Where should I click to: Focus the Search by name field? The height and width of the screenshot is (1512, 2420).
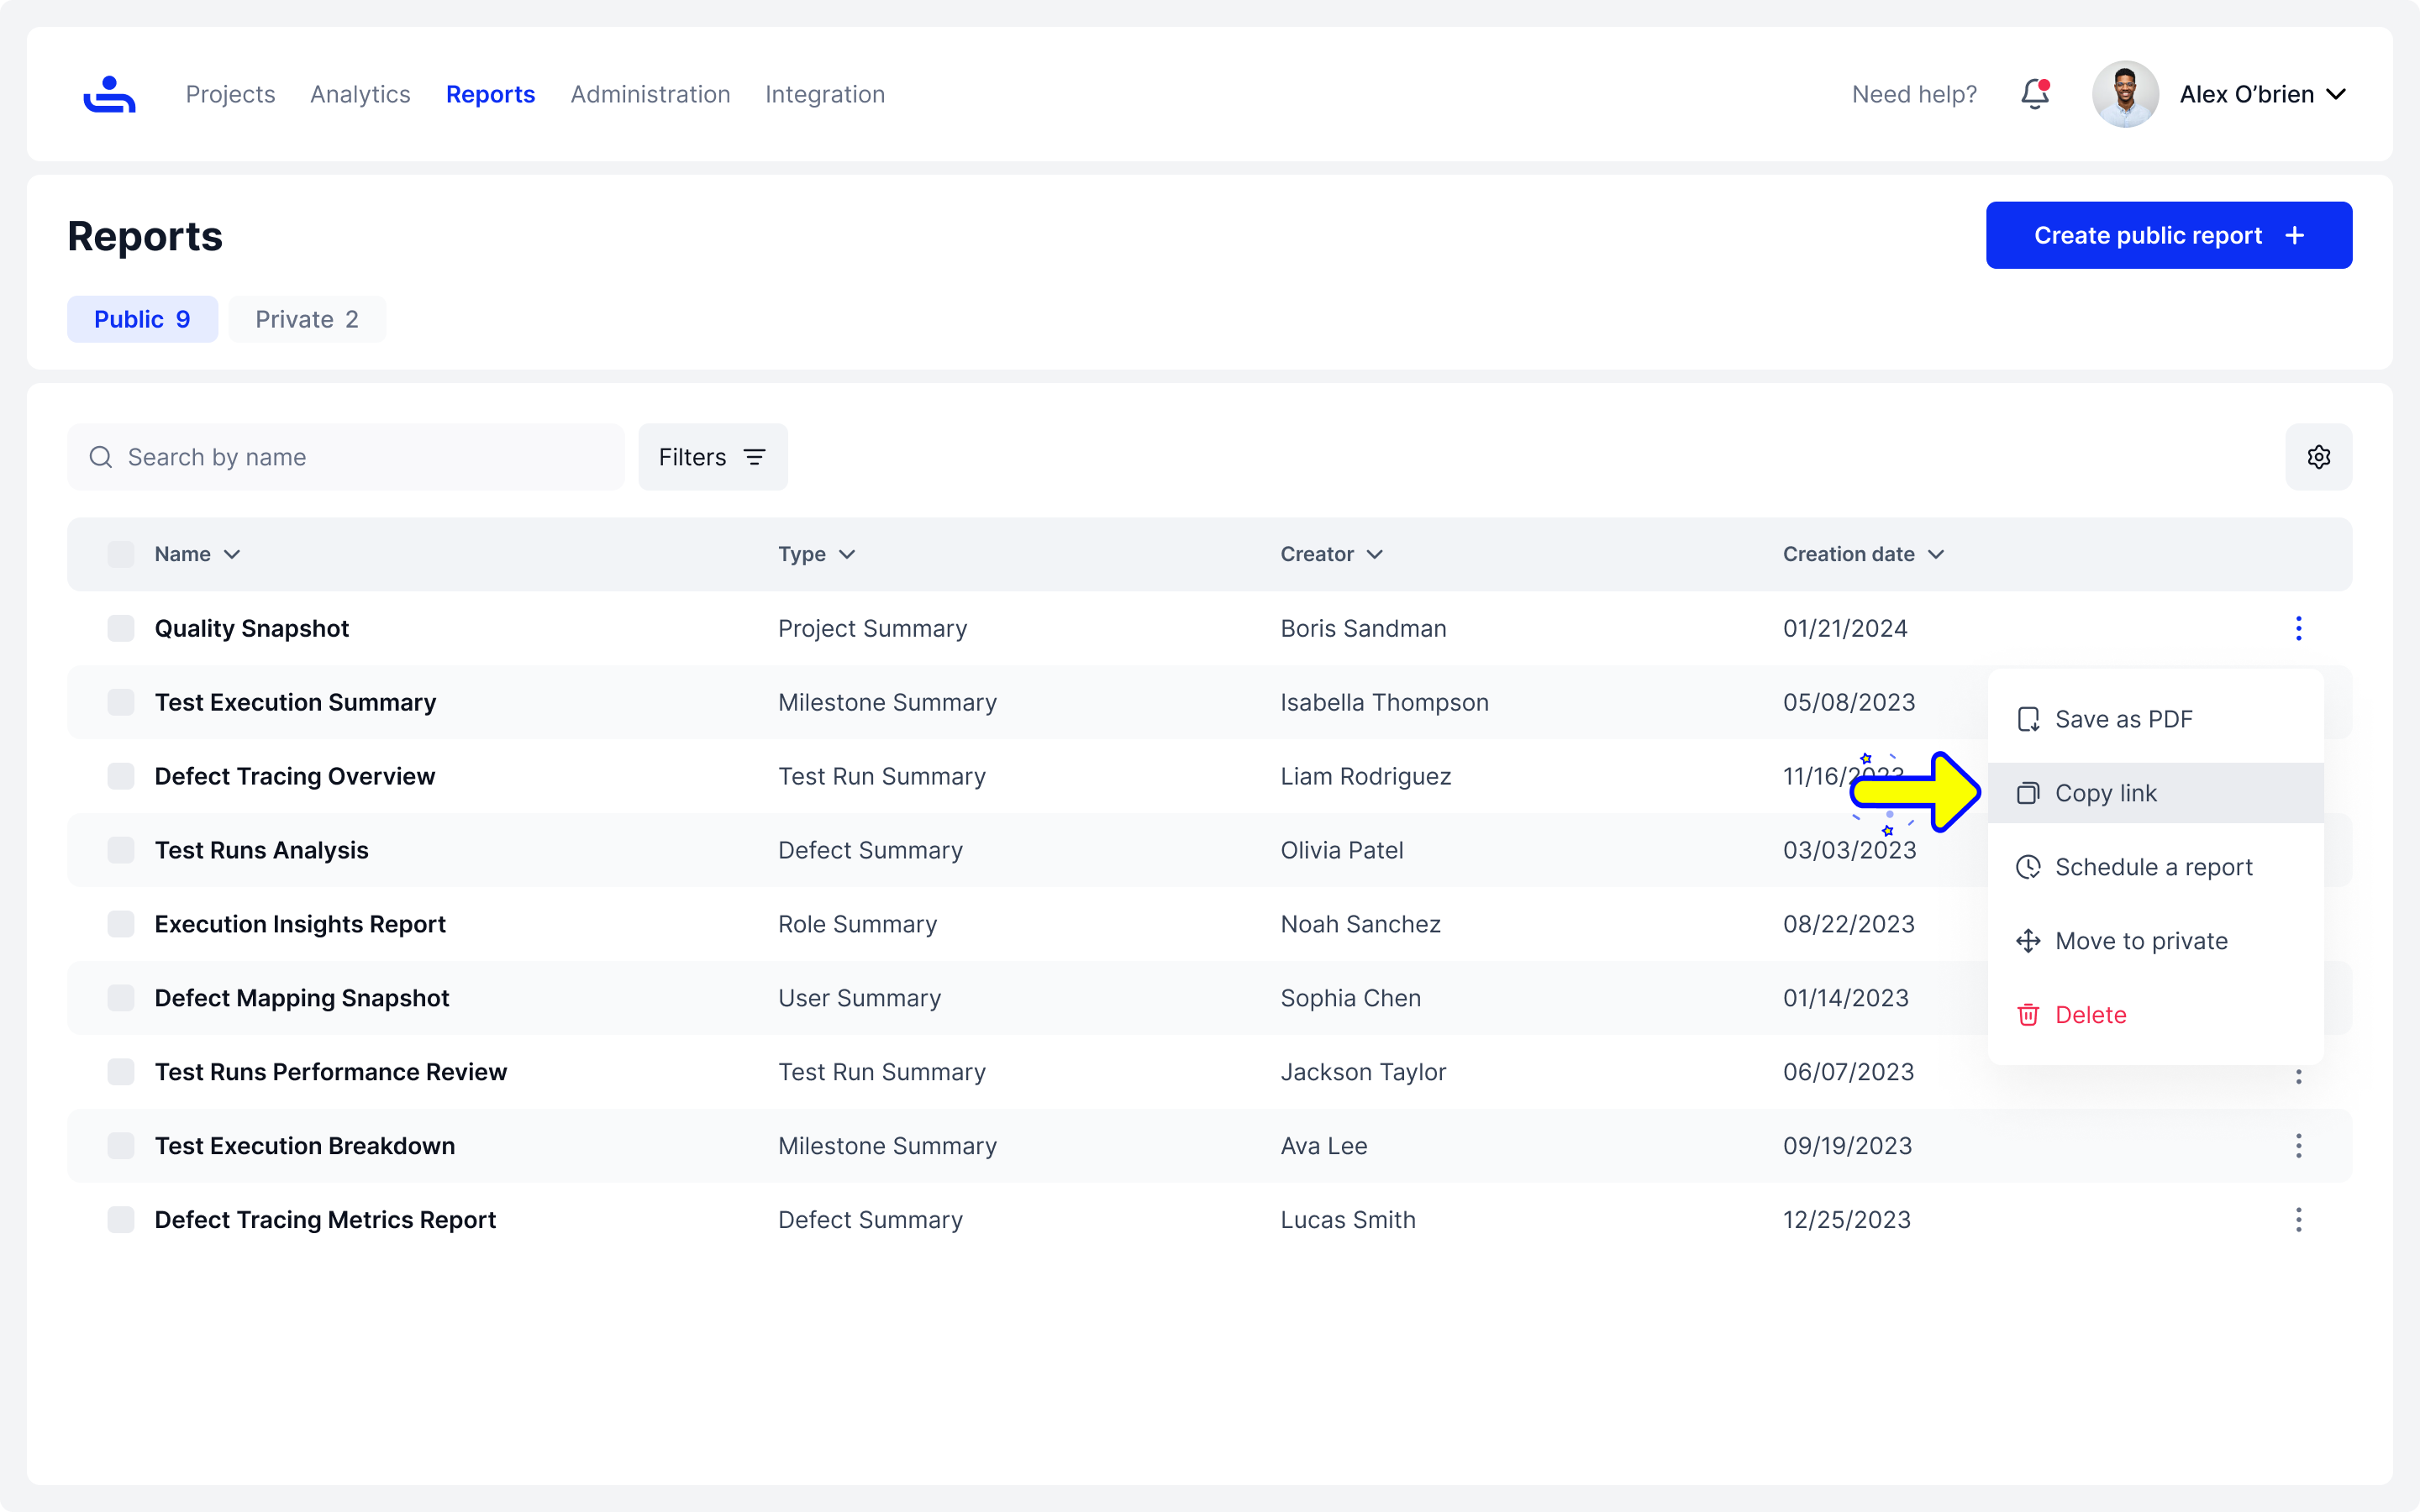tap(345, 457)
